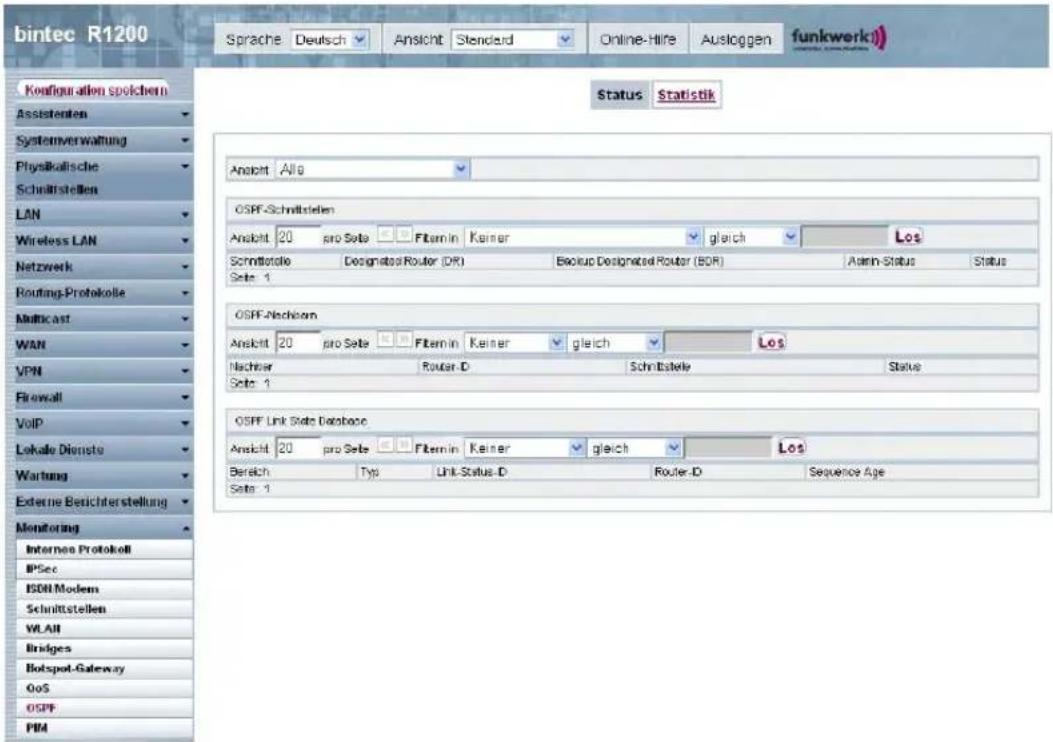The width and height of the screenshot is (1053, 742).
Task: Click per-page field in OSPF-Schnittstellen
Action: [x=298, y=237]
